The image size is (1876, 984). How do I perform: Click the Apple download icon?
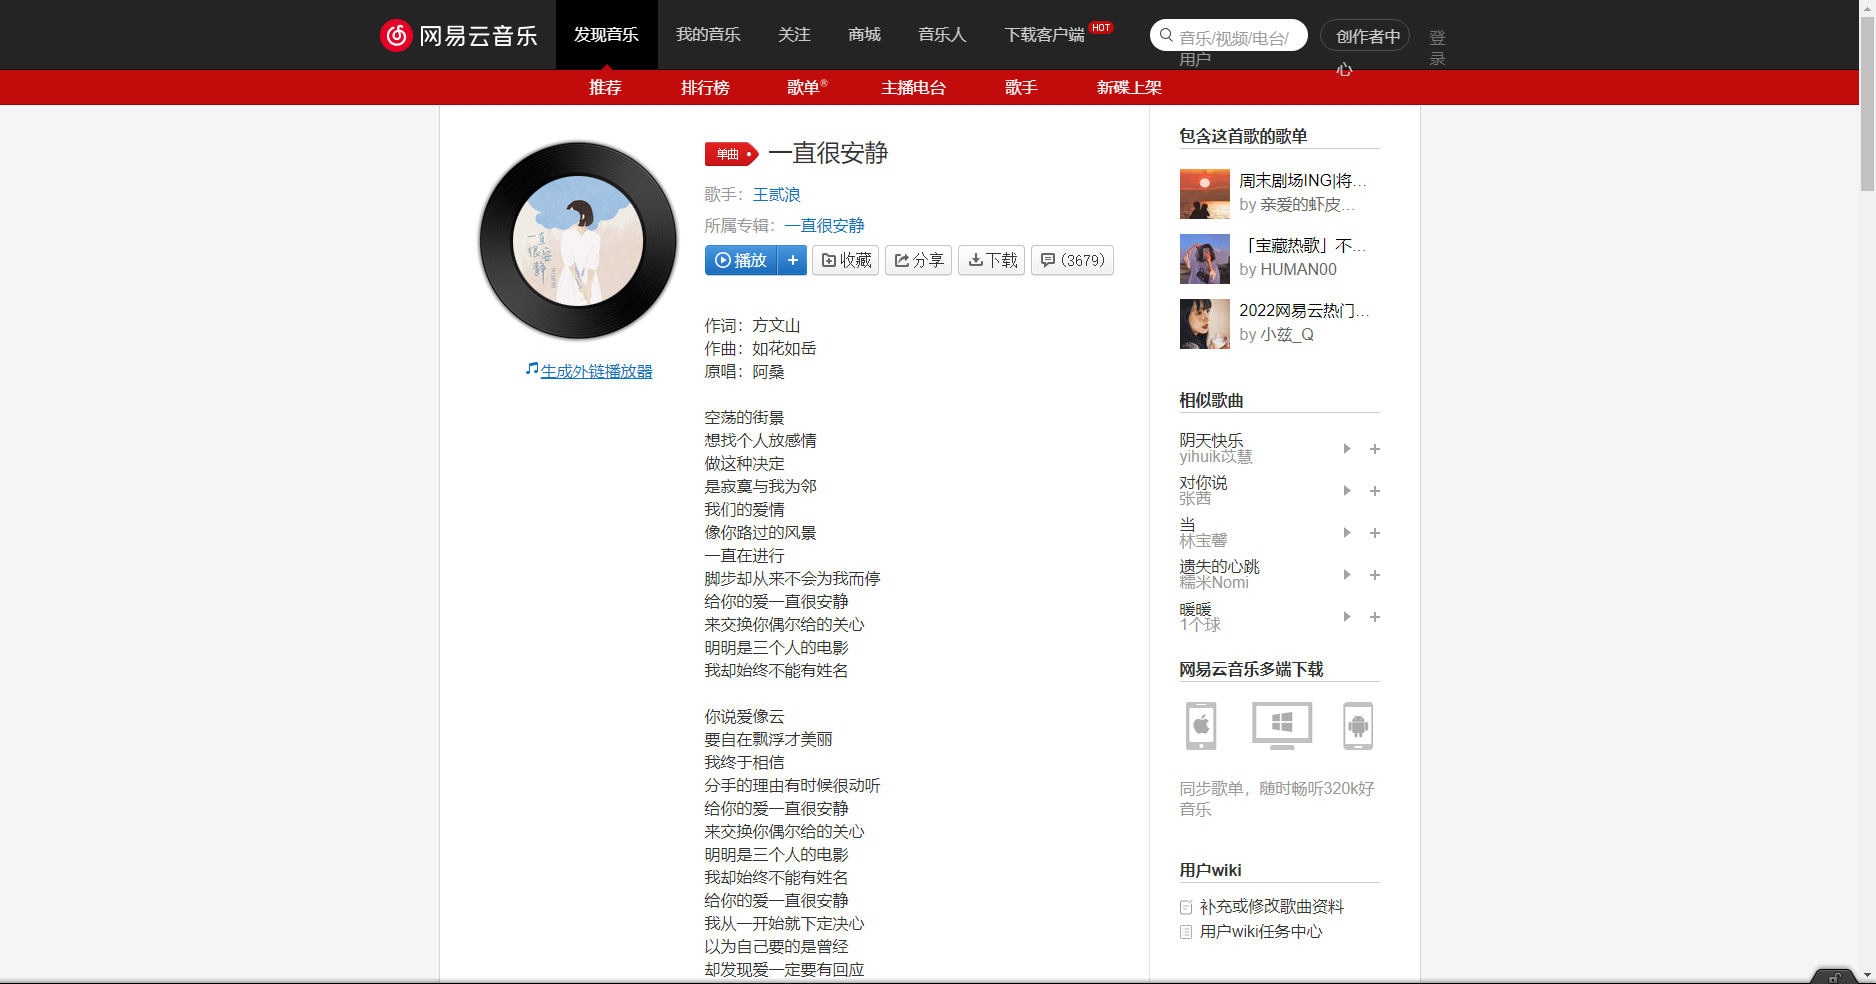tap(1200, 726)
